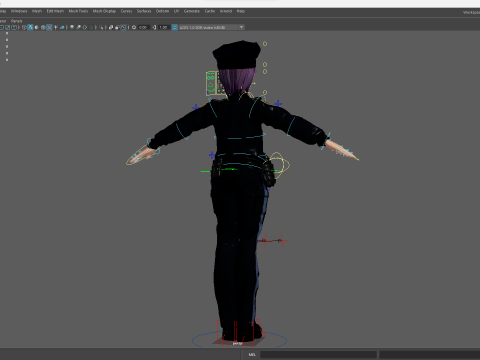Open the Help menu
This screenshot has width=480, height=360.
(241, 11)
